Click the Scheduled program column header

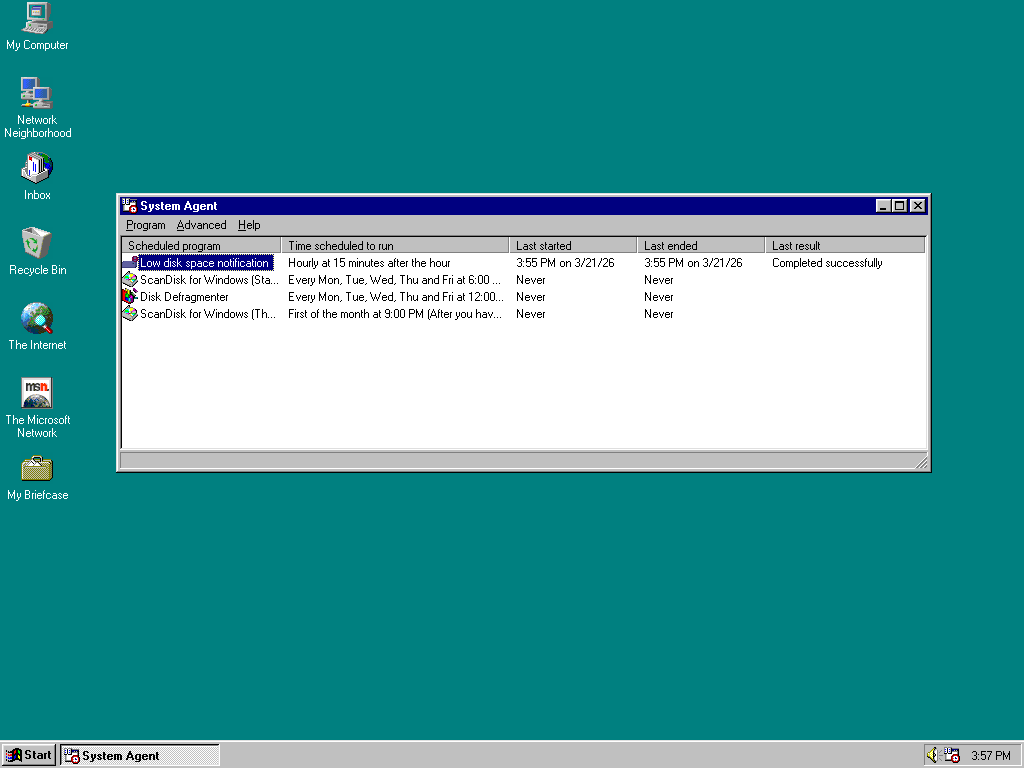pos(201,245)
